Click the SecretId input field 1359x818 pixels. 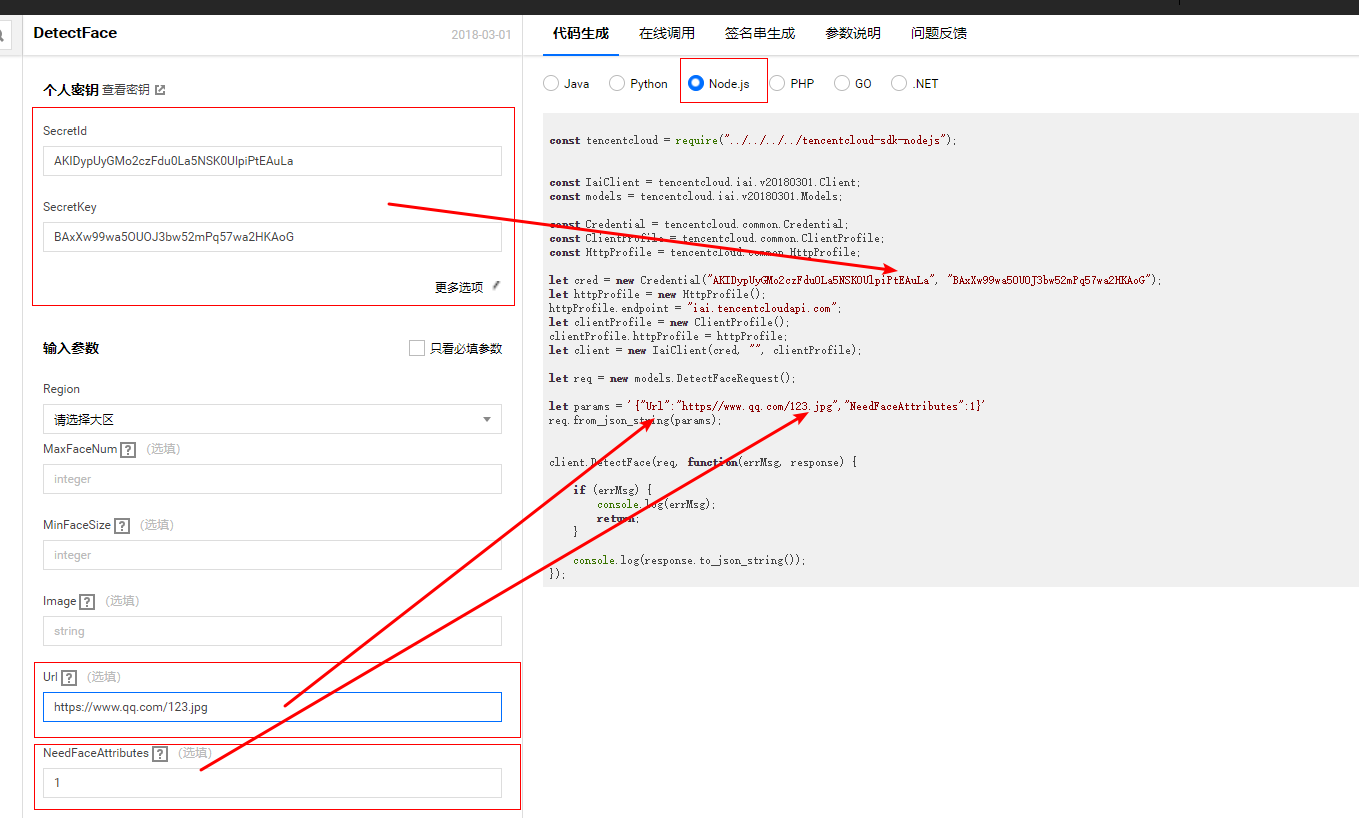(x=272, y=161)
